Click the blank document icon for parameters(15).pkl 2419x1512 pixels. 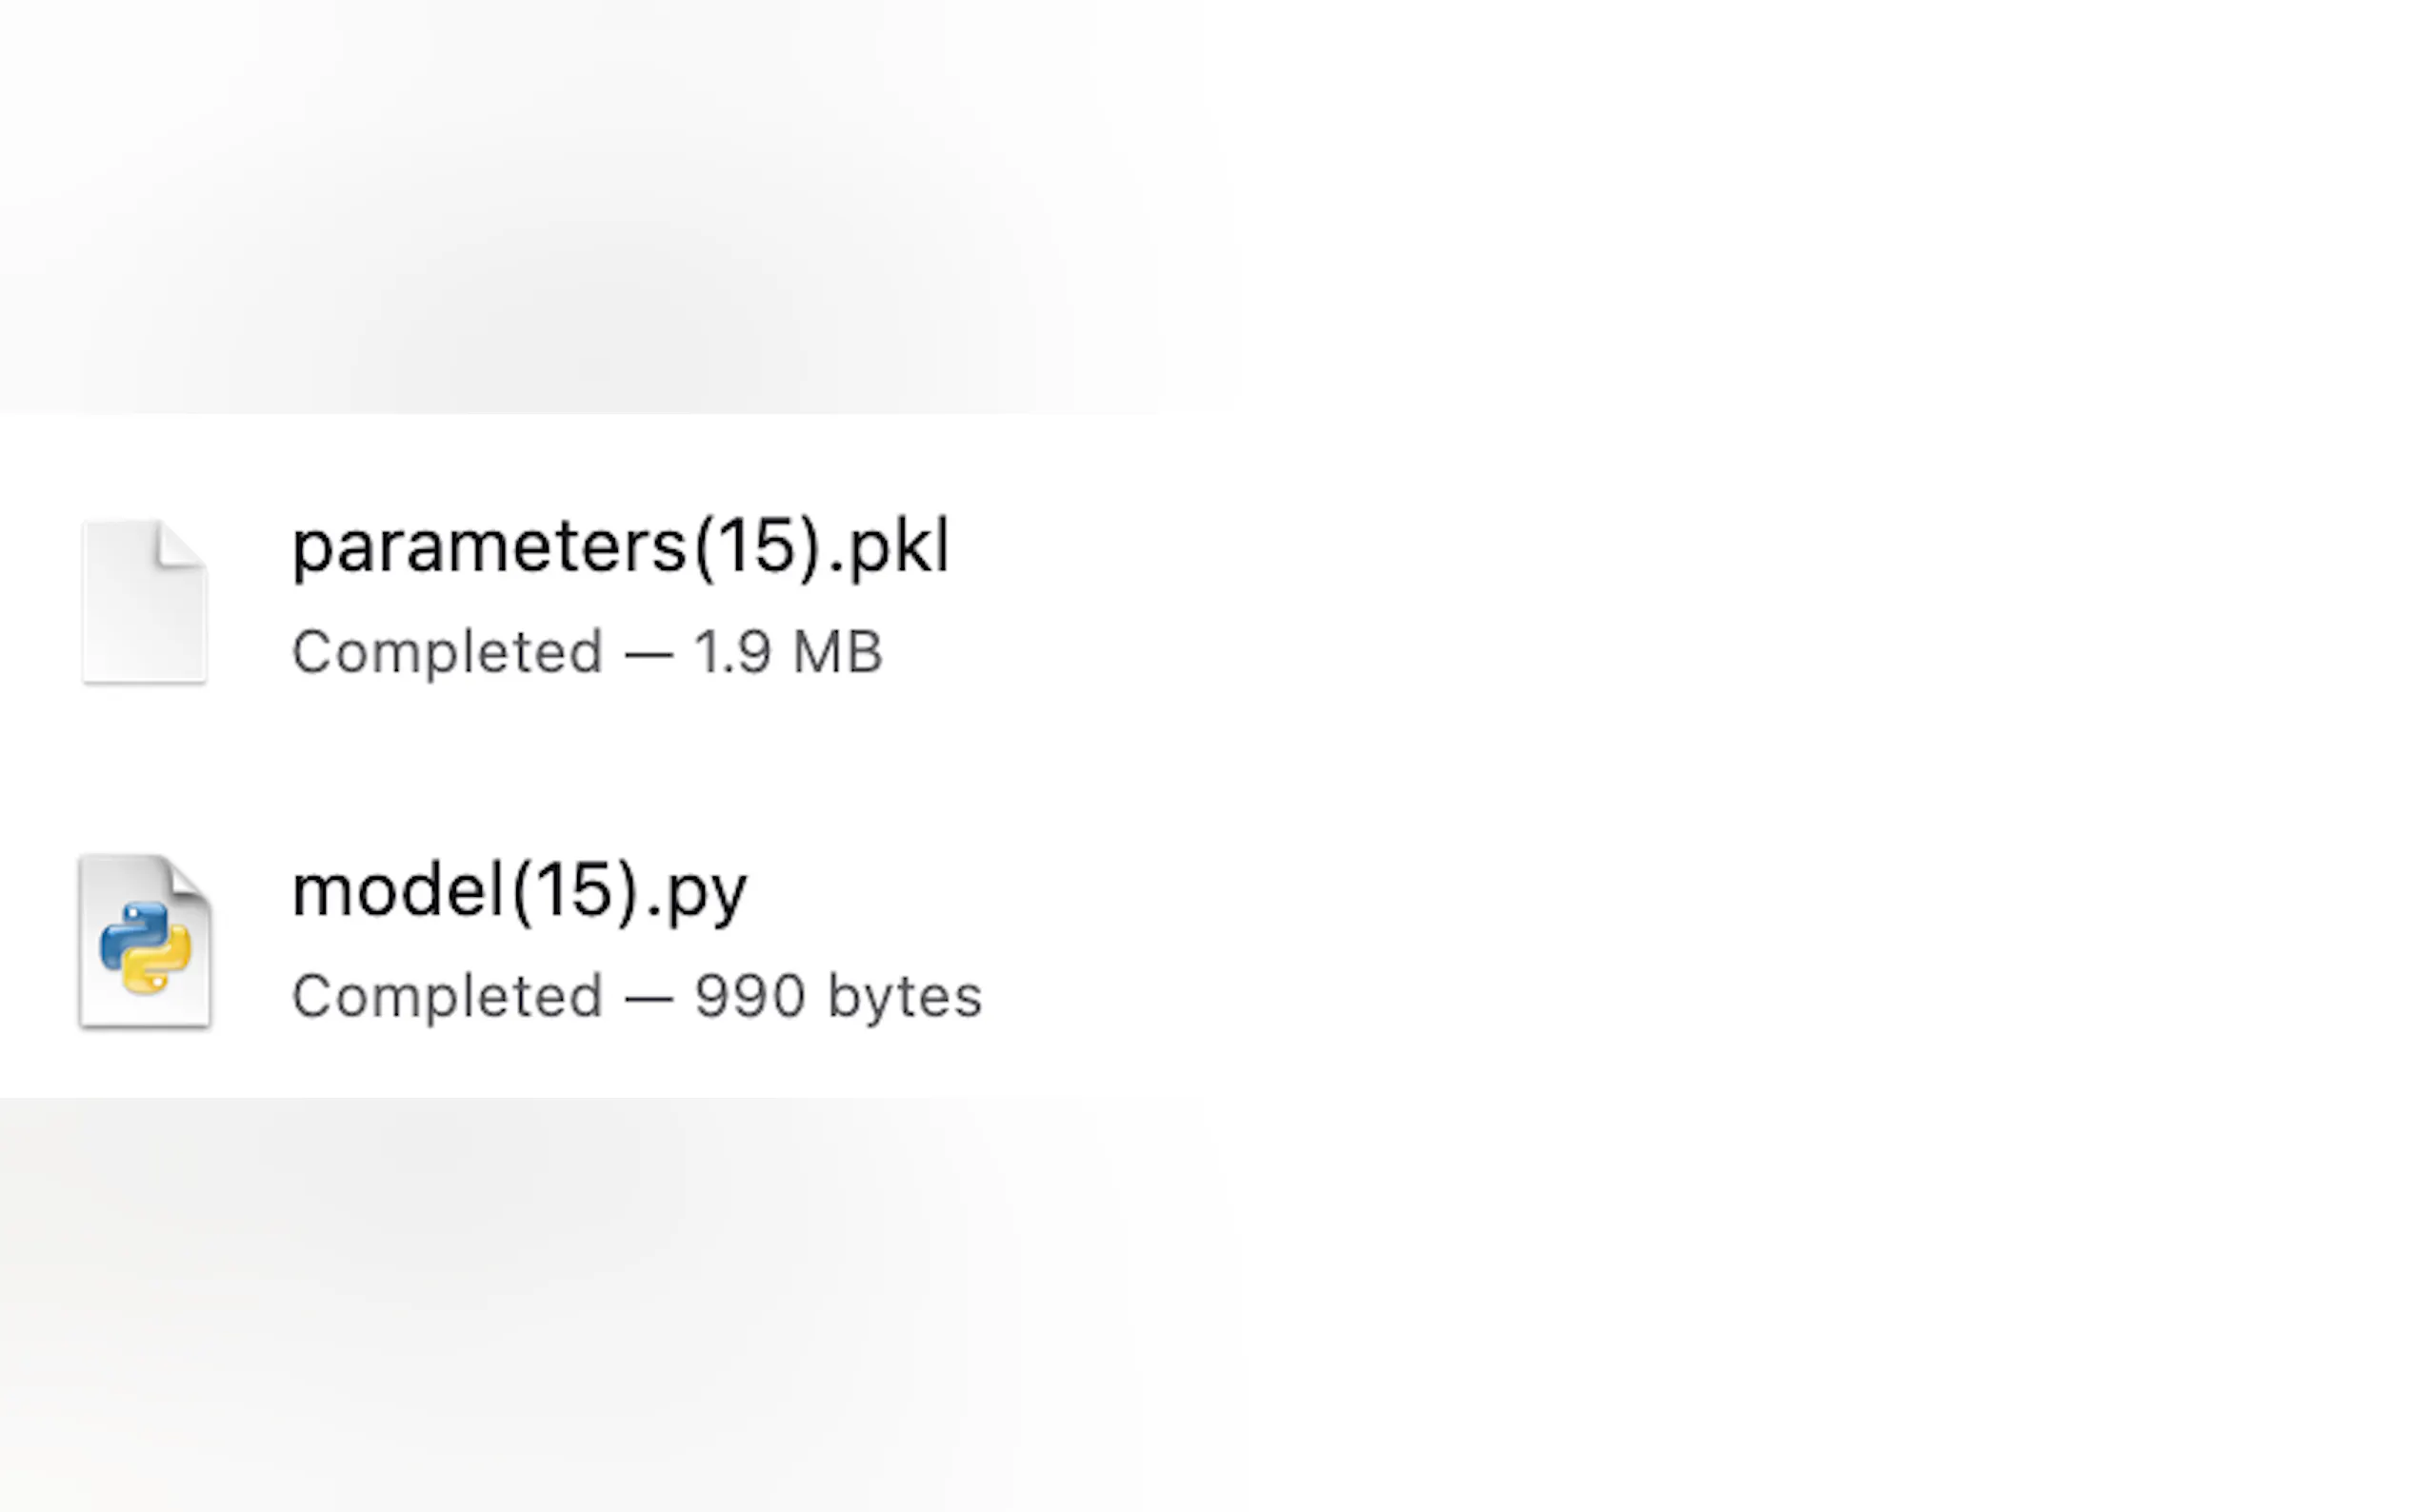pos(144,603)
